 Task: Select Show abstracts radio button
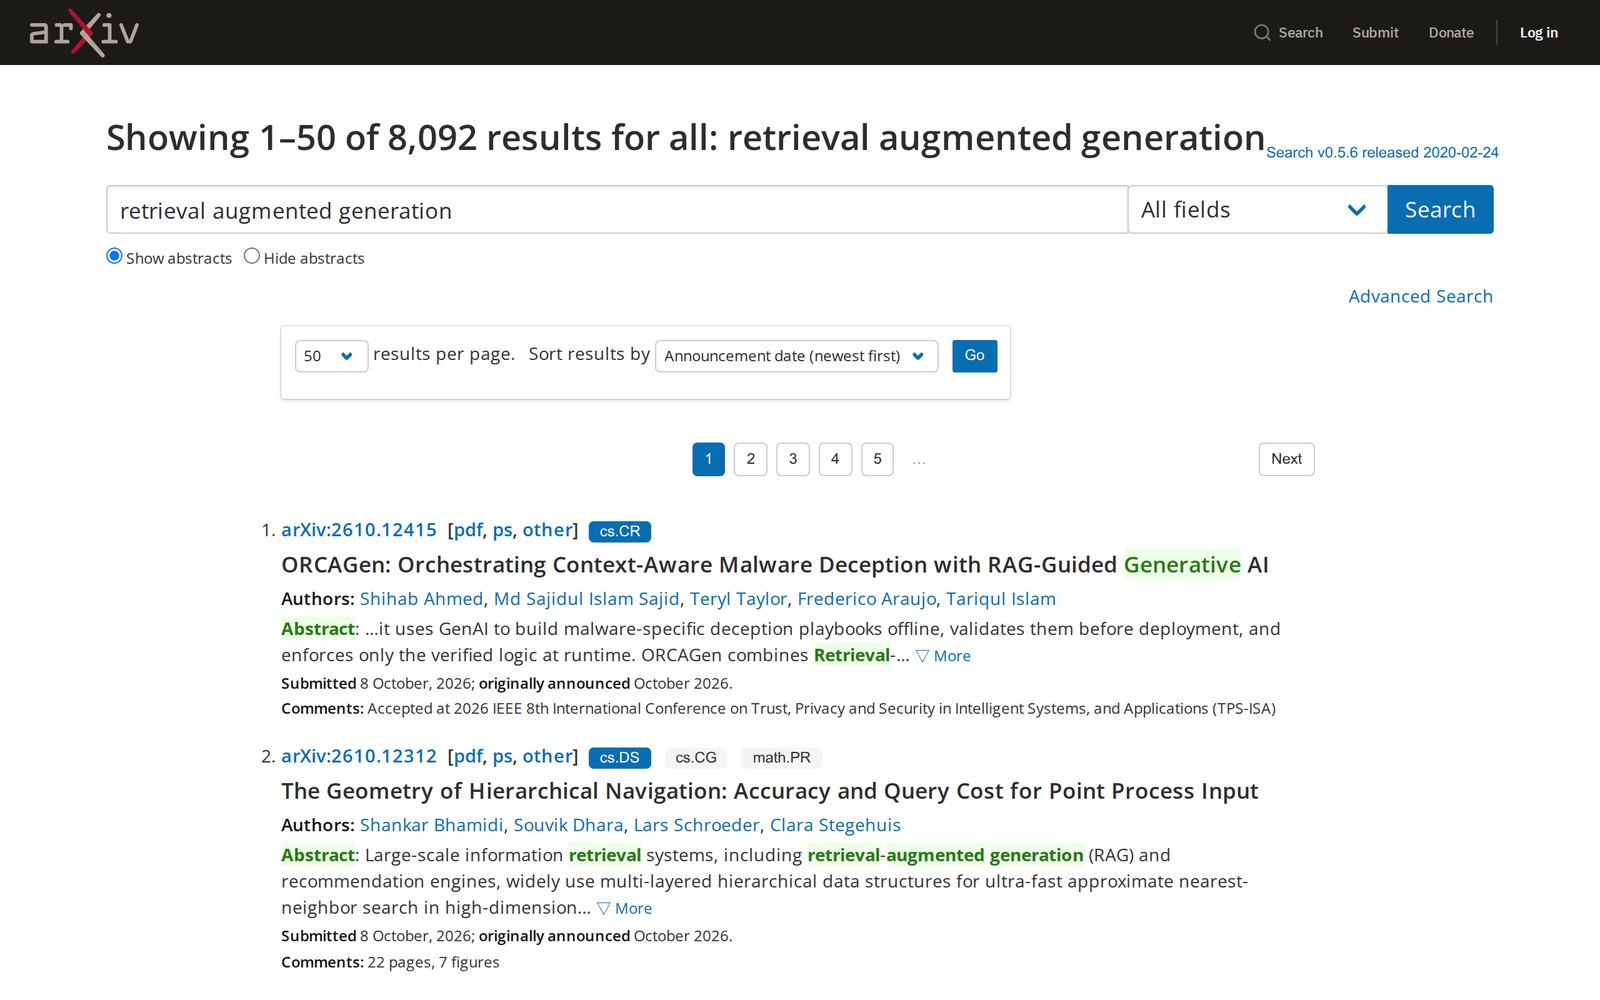(x=114, y=256)
